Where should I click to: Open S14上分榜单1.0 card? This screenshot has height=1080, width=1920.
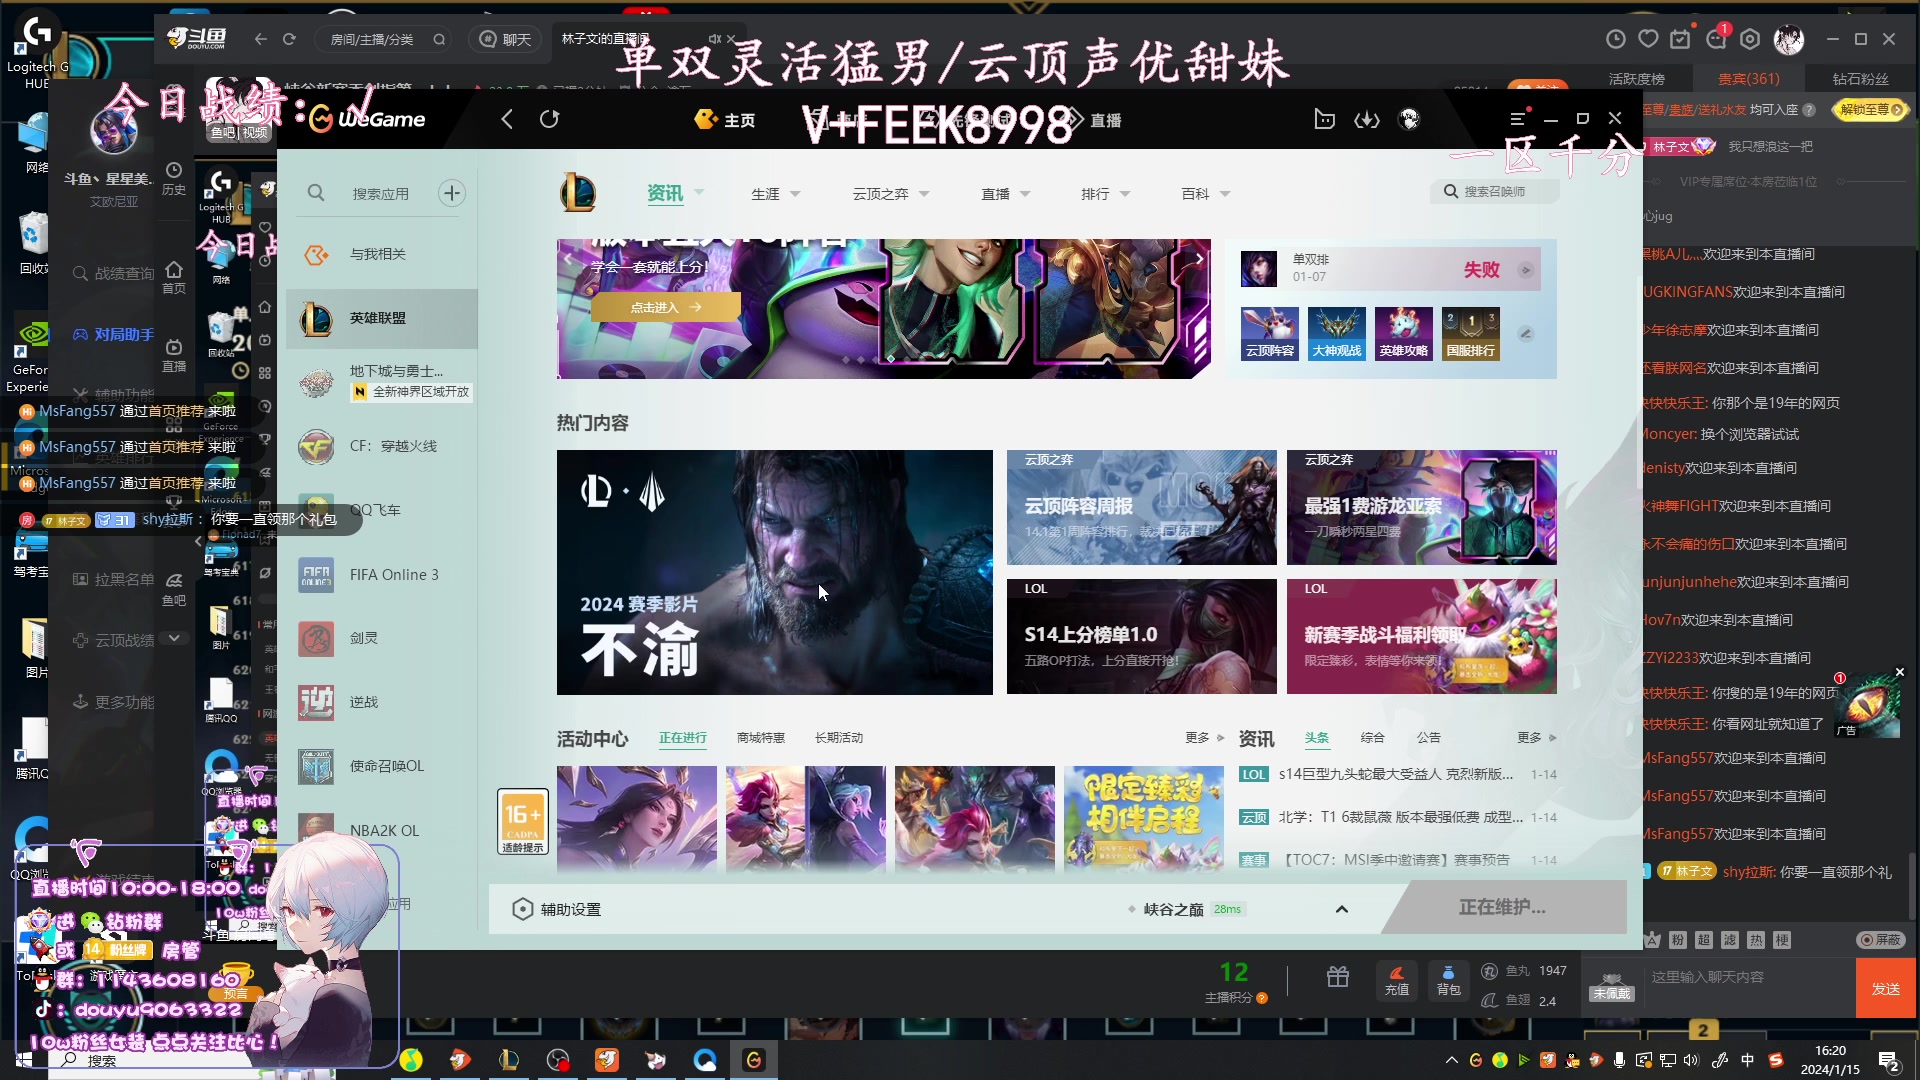1141,636
